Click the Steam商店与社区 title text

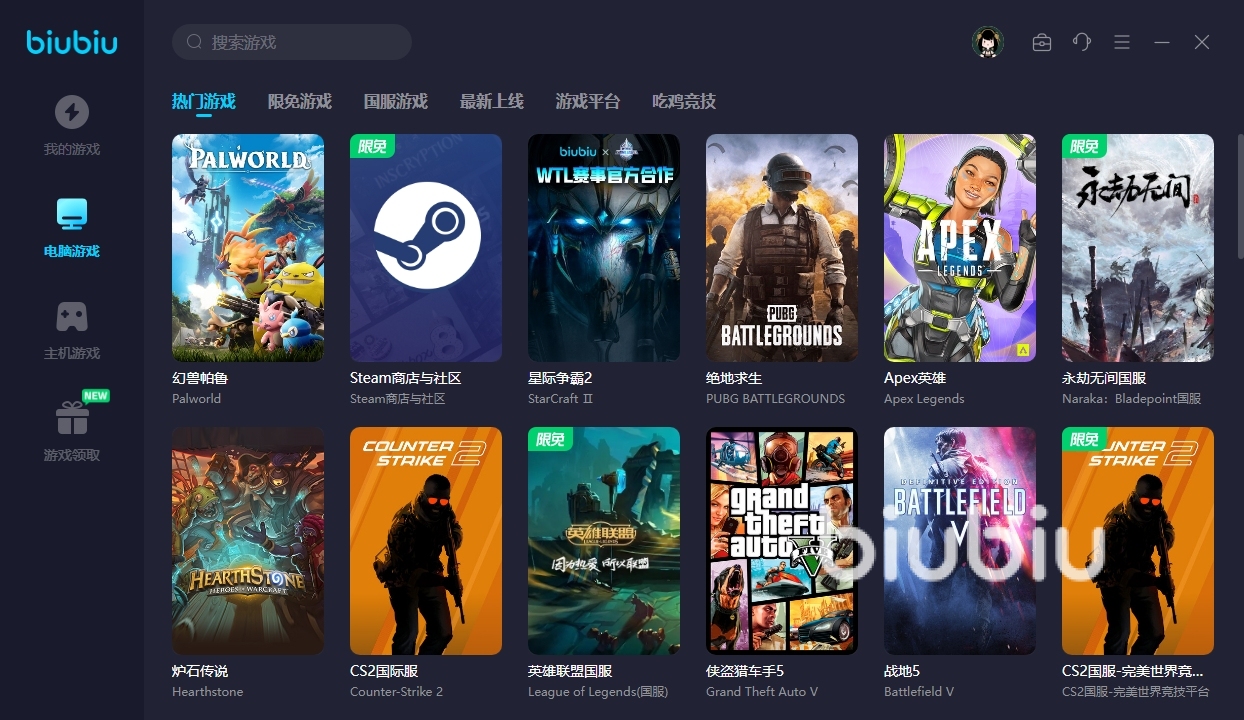405,378
